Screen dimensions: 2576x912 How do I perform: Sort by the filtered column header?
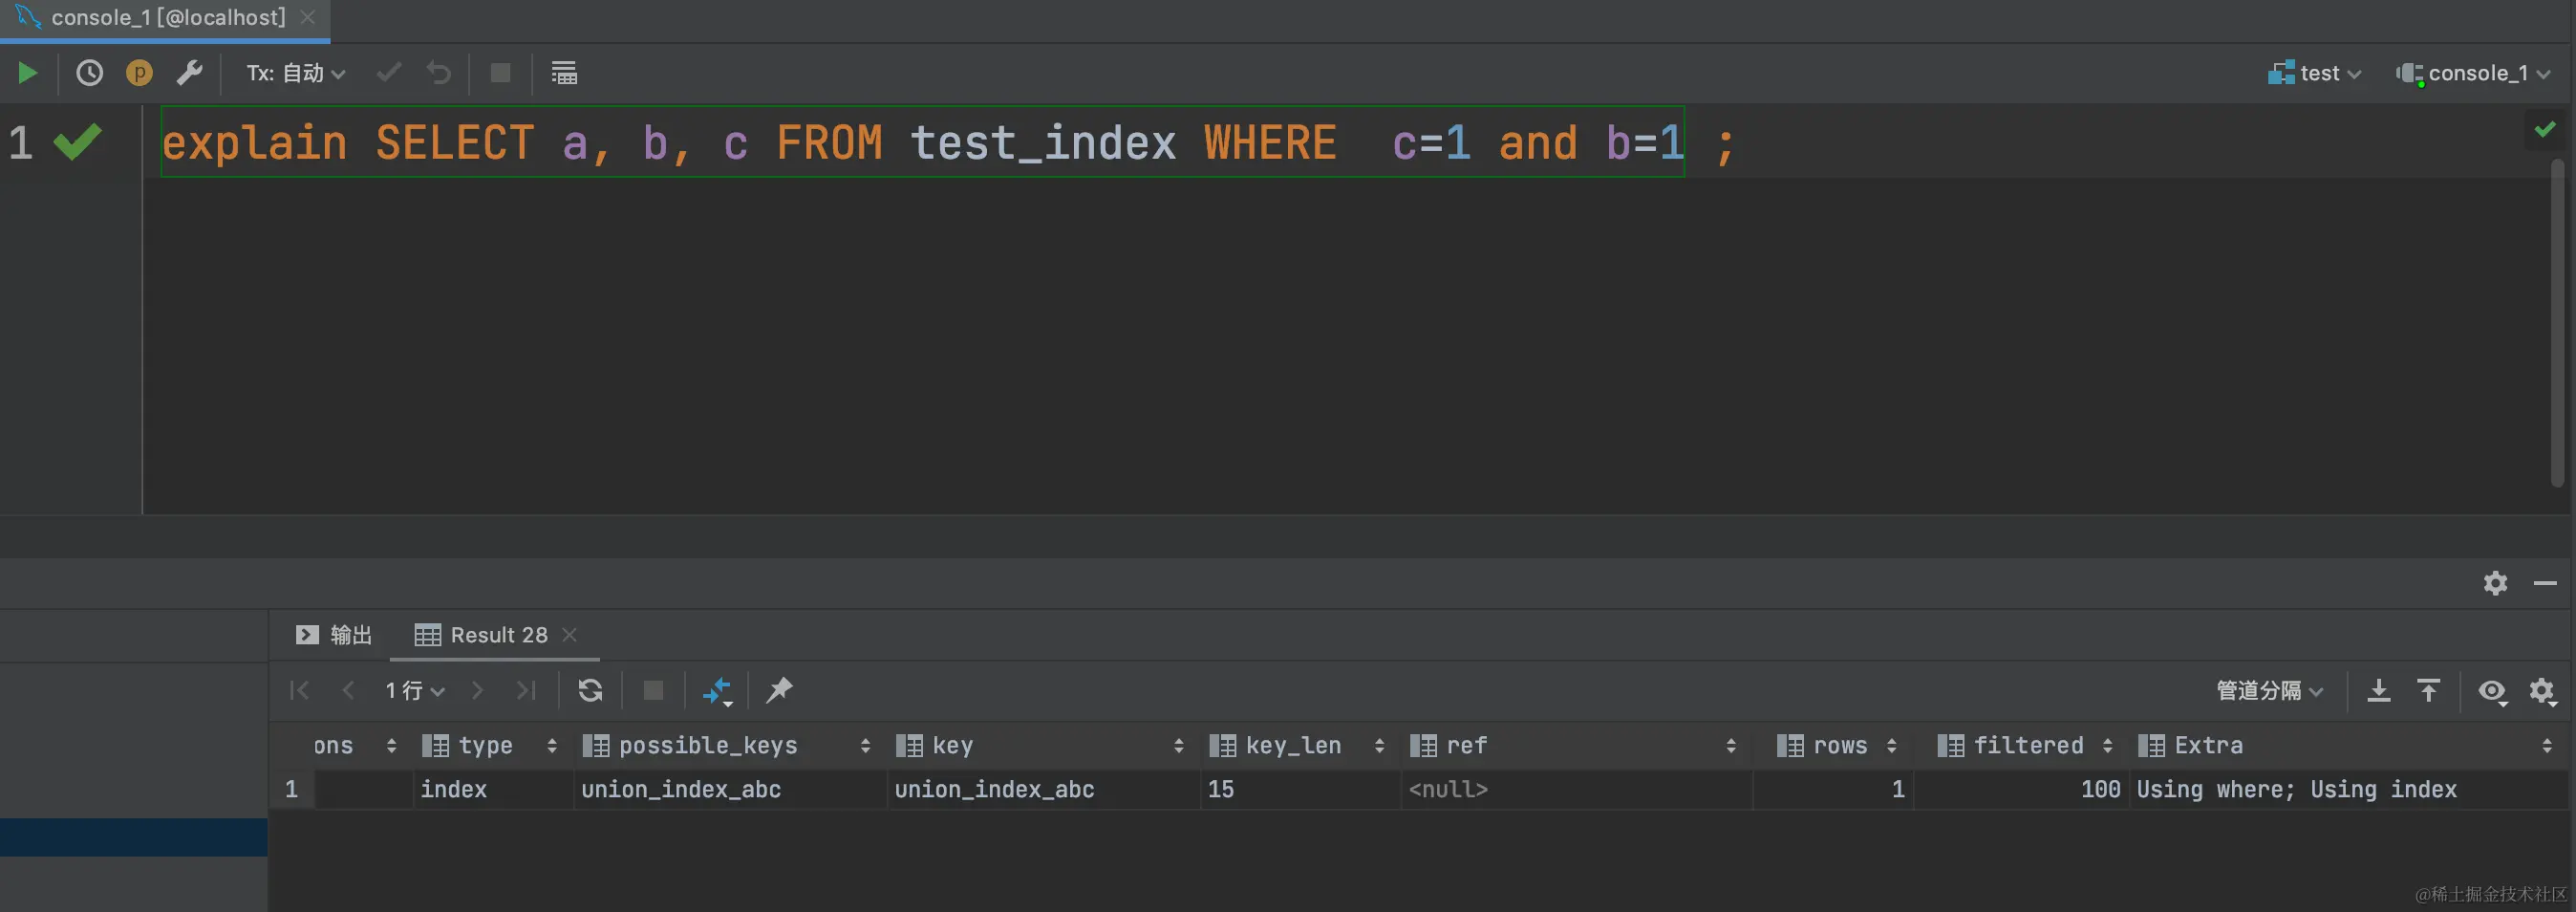point(2021,746)
